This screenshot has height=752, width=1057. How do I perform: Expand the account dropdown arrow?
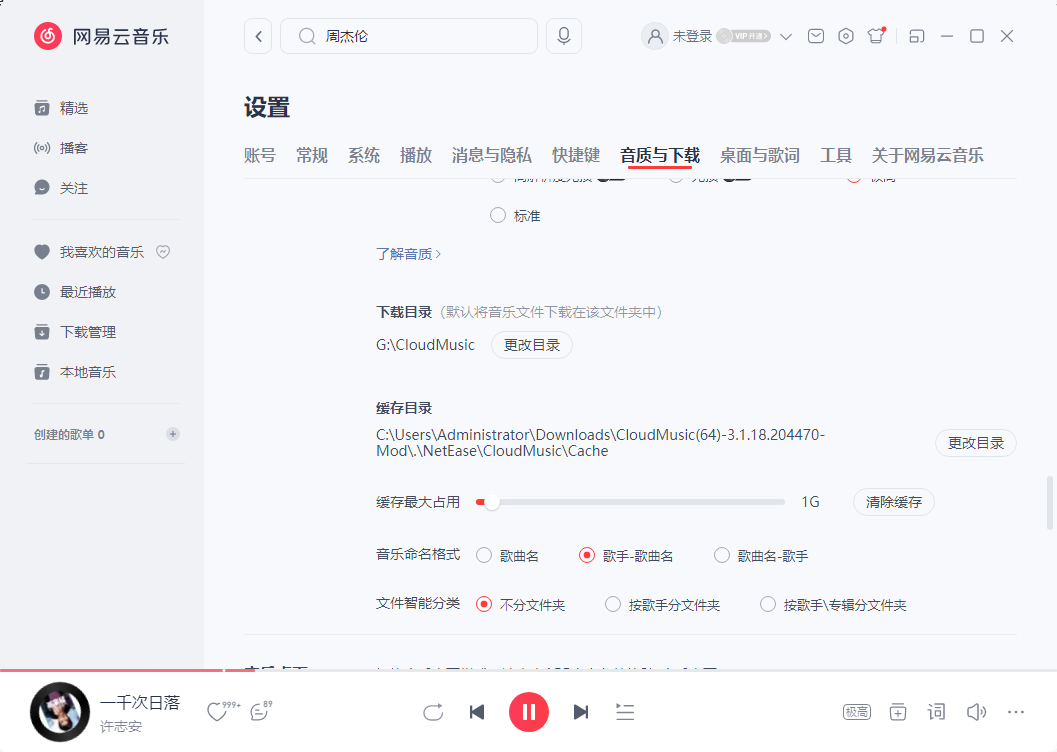(x=786, y=37)
